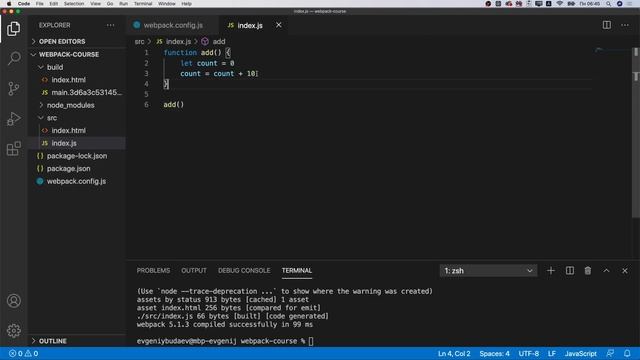Open the Explorer view in activity bar
Viewport: 640px width, 360px height.
point(13,29)
